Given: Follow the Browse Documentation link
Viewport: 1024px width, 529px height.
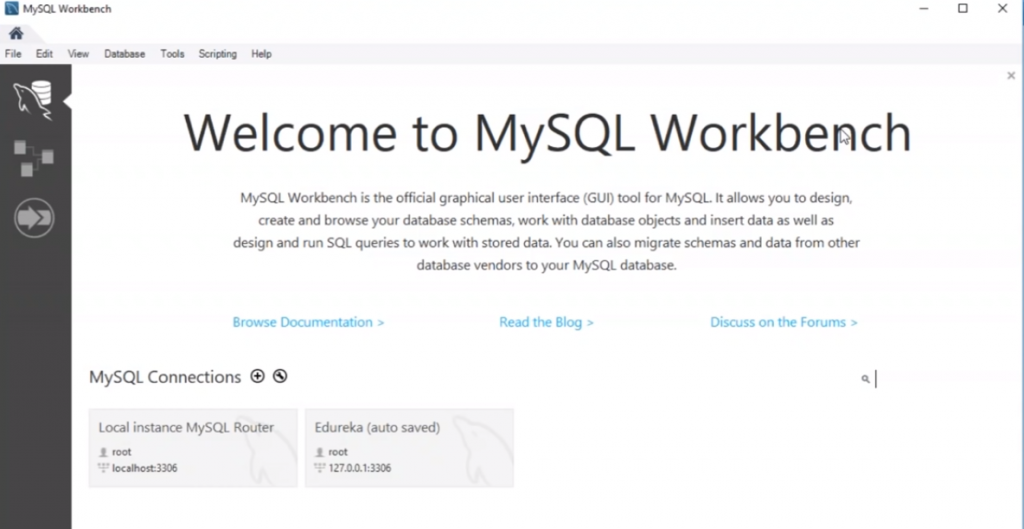Looking at the screenshot, I should click(x=308, y=322).
